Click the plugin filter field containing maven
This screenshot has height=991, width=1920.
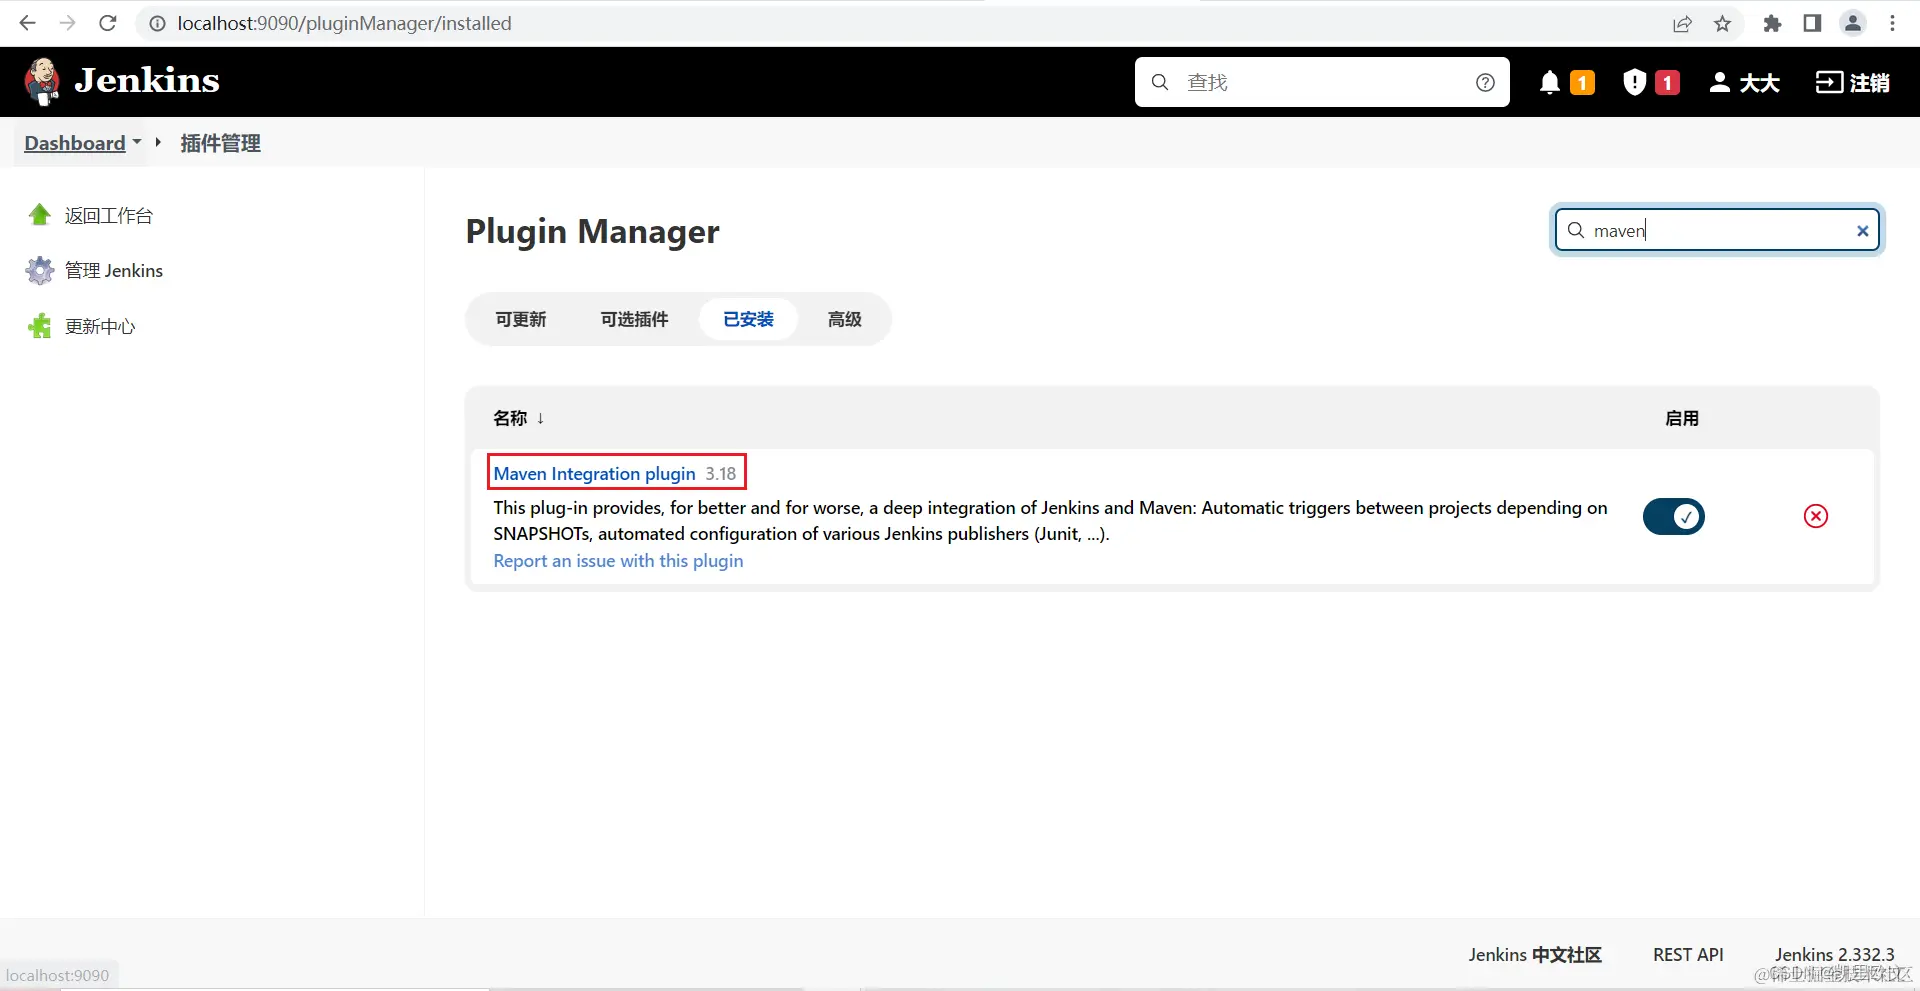pos(1717,230)
